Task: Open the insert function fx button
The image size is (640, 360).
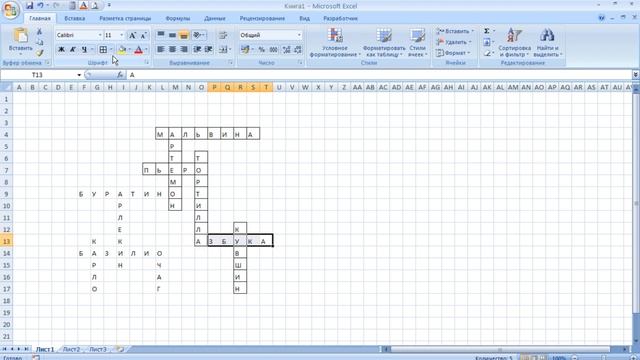Action: (120, 75)
